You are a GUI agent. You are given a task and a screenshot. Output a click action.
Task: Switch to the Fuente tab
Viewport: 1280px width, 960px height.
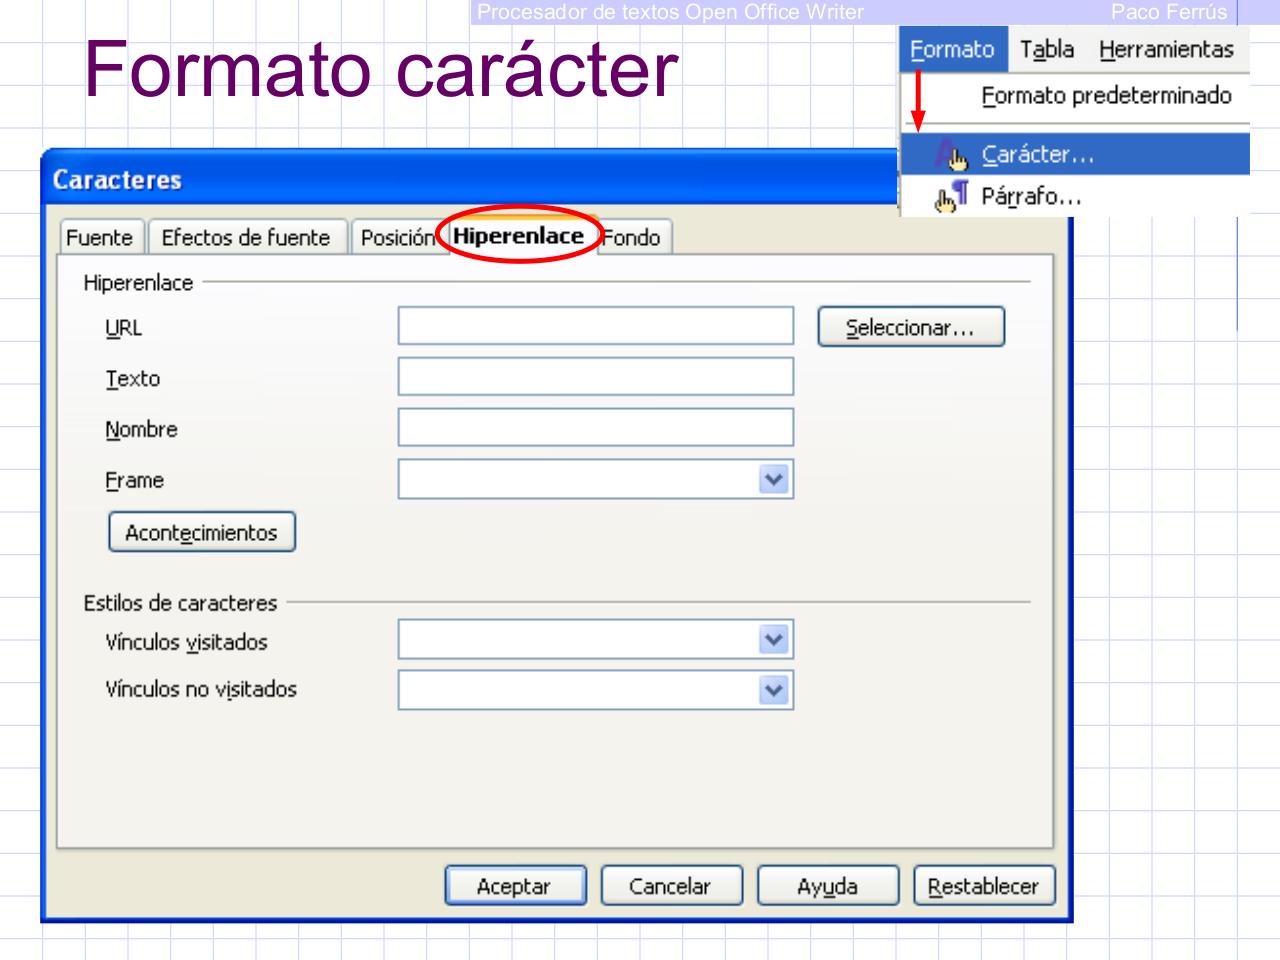coord(99,238)
